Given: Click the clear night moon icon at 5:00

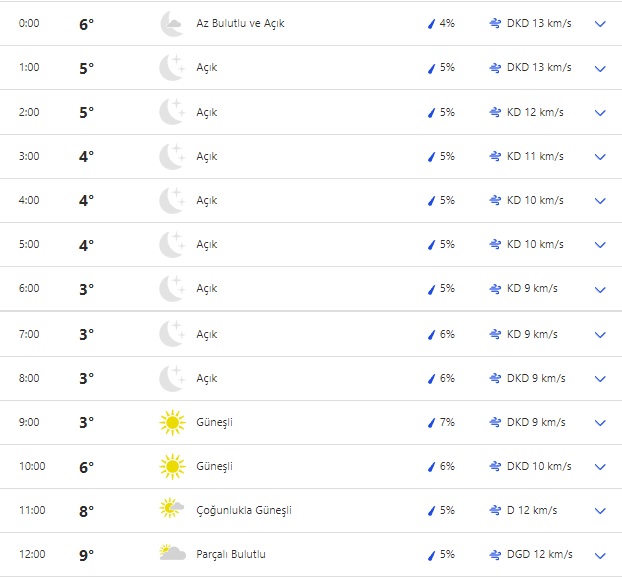Looking at the screenshot, I should click(172, 245).
